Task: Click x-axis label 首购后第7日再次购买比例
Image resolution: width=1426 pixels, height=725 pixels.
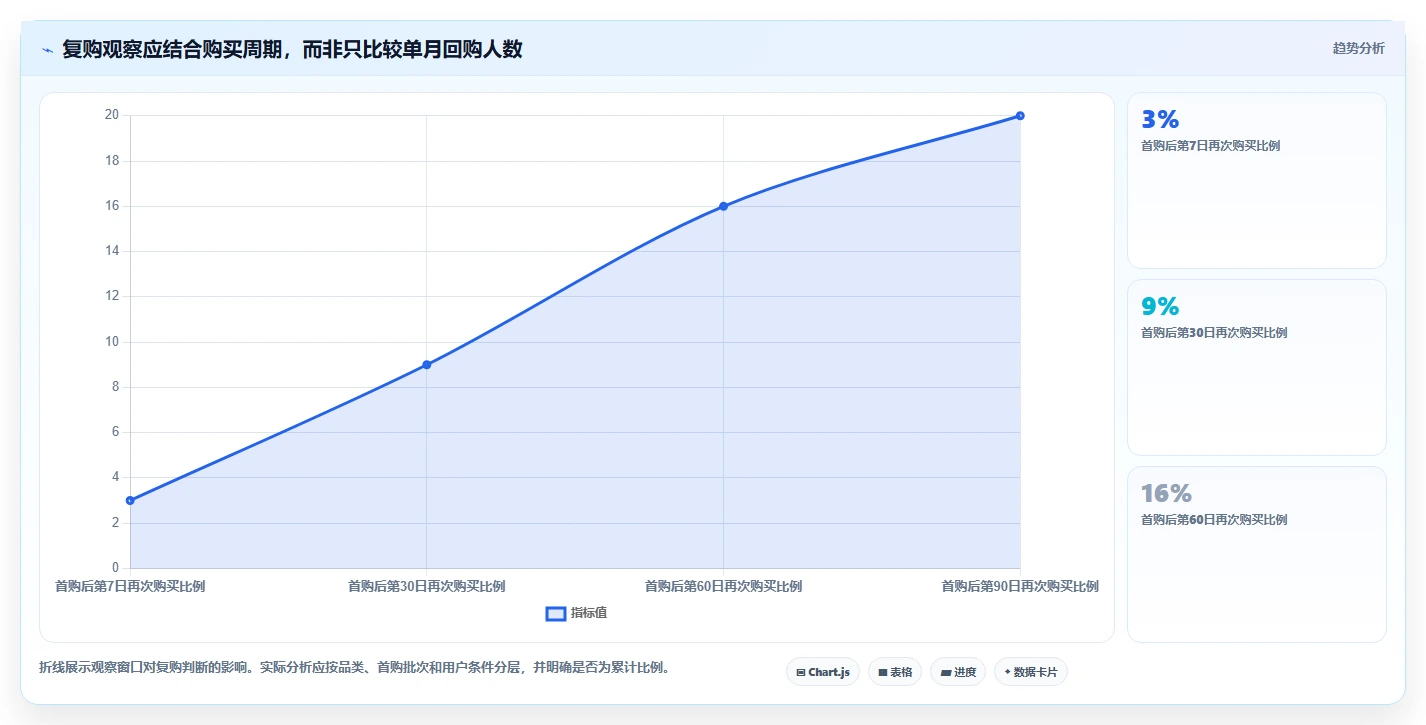Action: click(130, 586)
